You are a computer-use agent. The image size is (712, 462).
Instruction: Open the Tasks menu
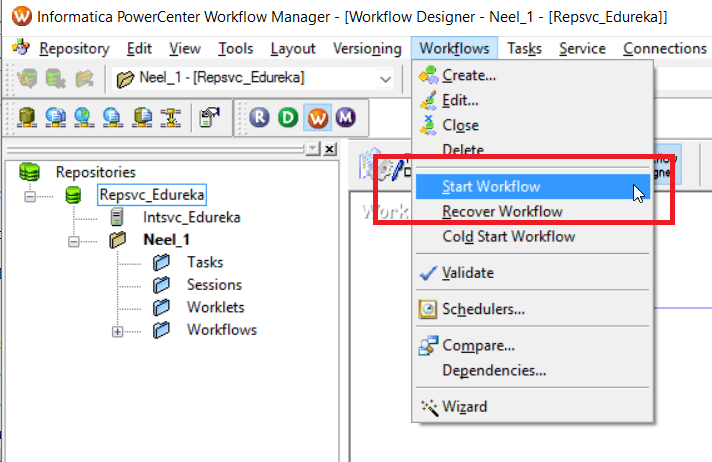tap(524, 48)
